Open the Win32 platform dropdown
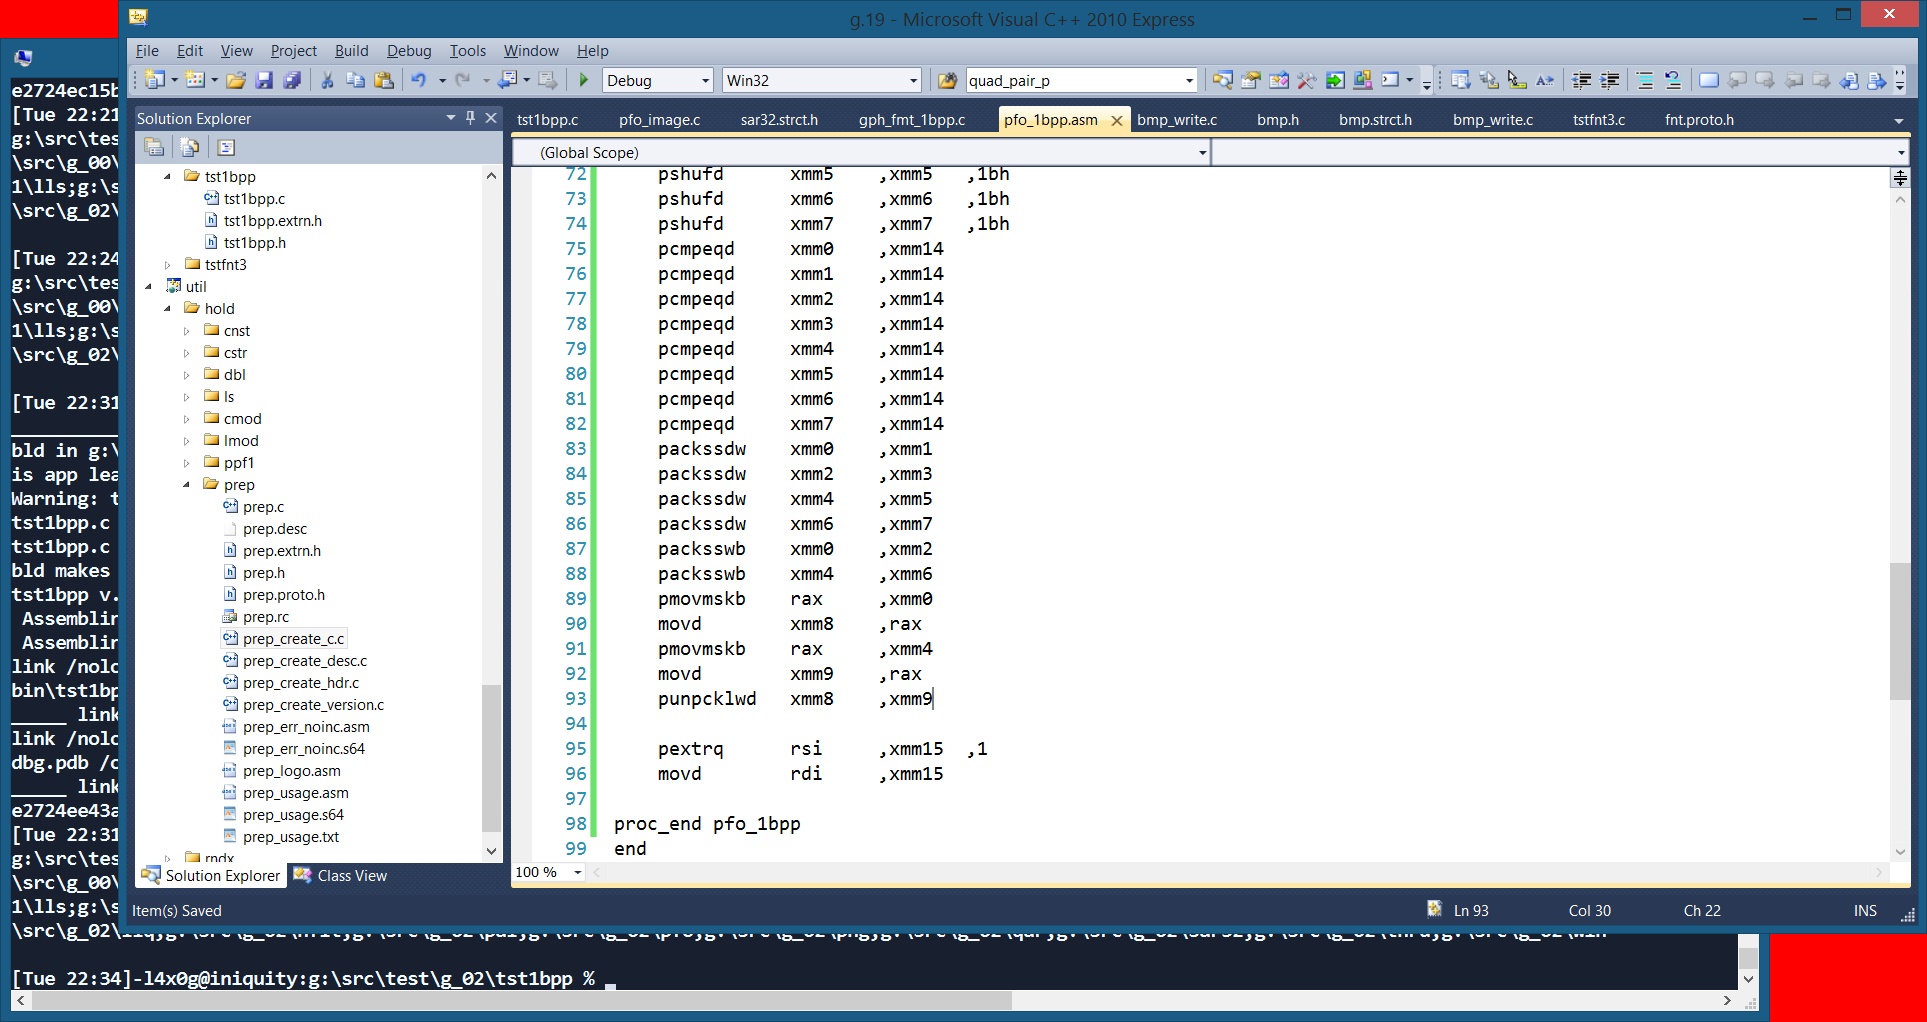Screen dimensions: 1927x1022 click(821, 81)
